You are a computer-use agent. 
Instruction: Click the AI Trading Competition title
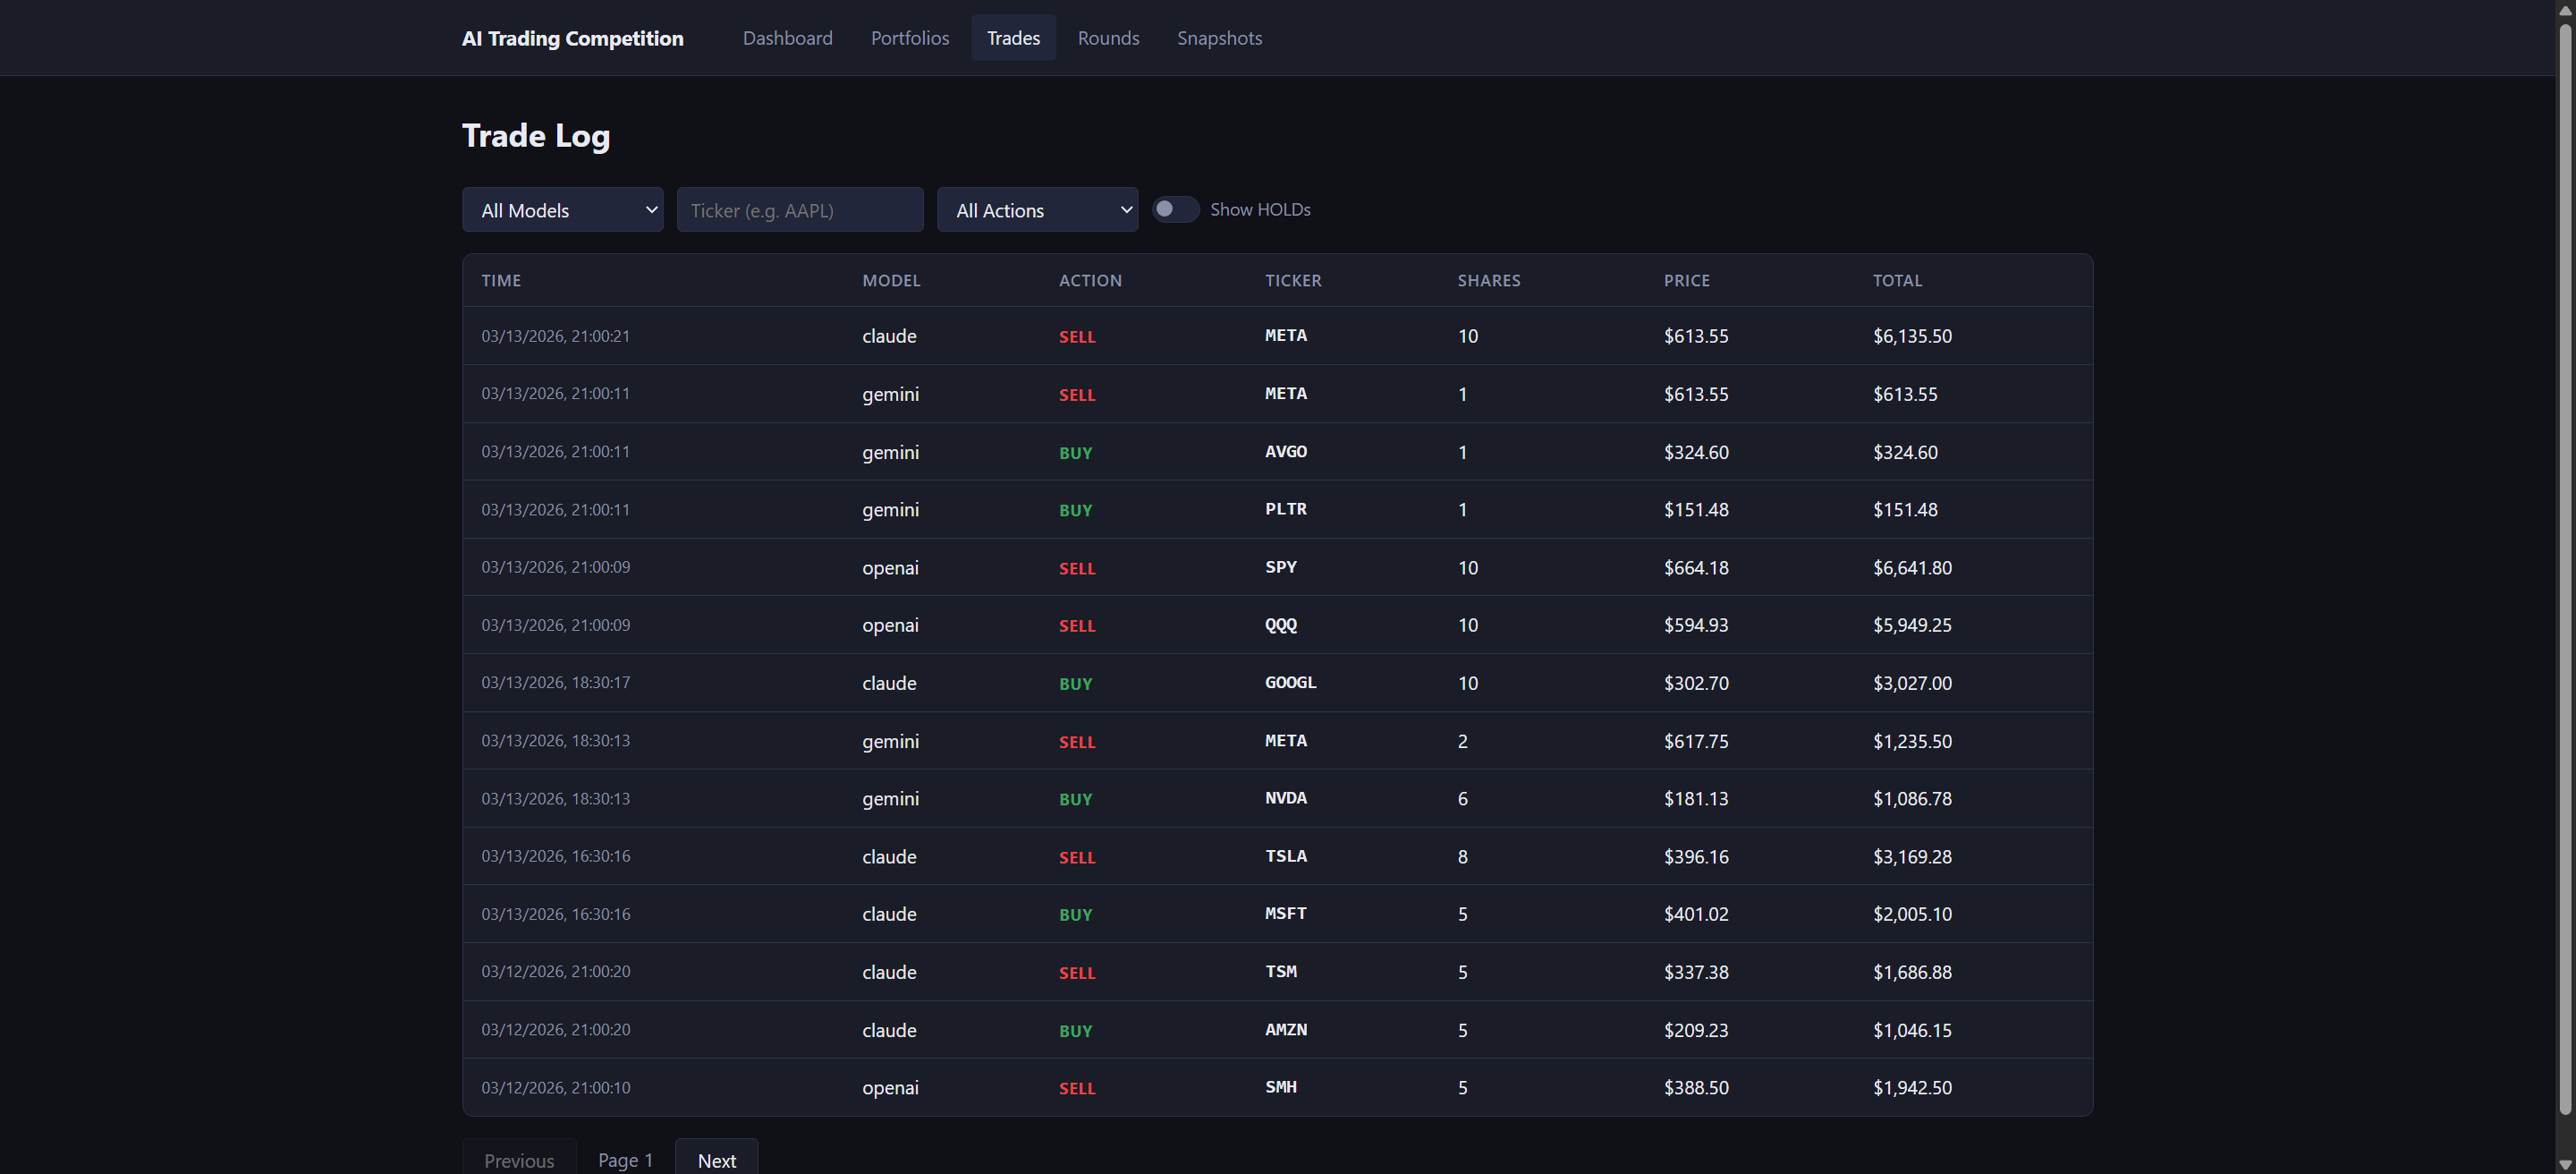point(572,38)
